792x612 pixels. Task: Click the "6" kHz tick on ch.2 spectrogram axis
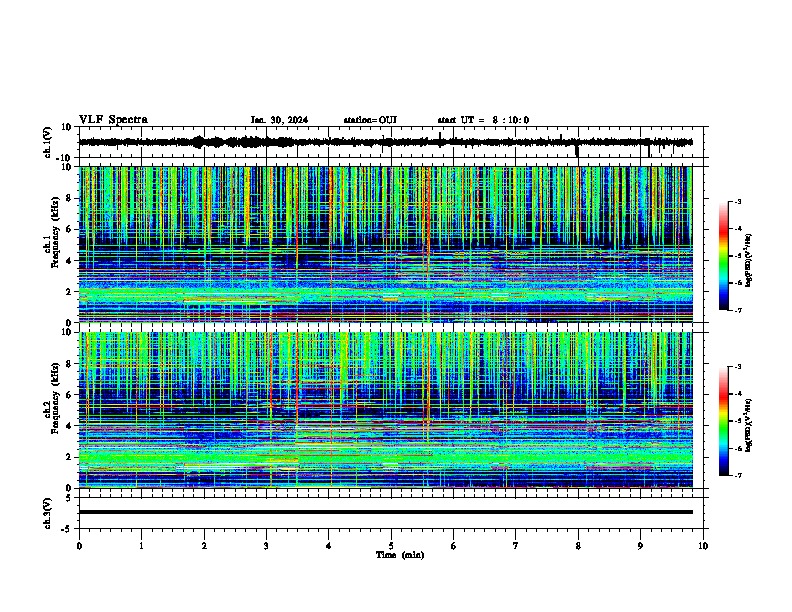tap(70, 394)
